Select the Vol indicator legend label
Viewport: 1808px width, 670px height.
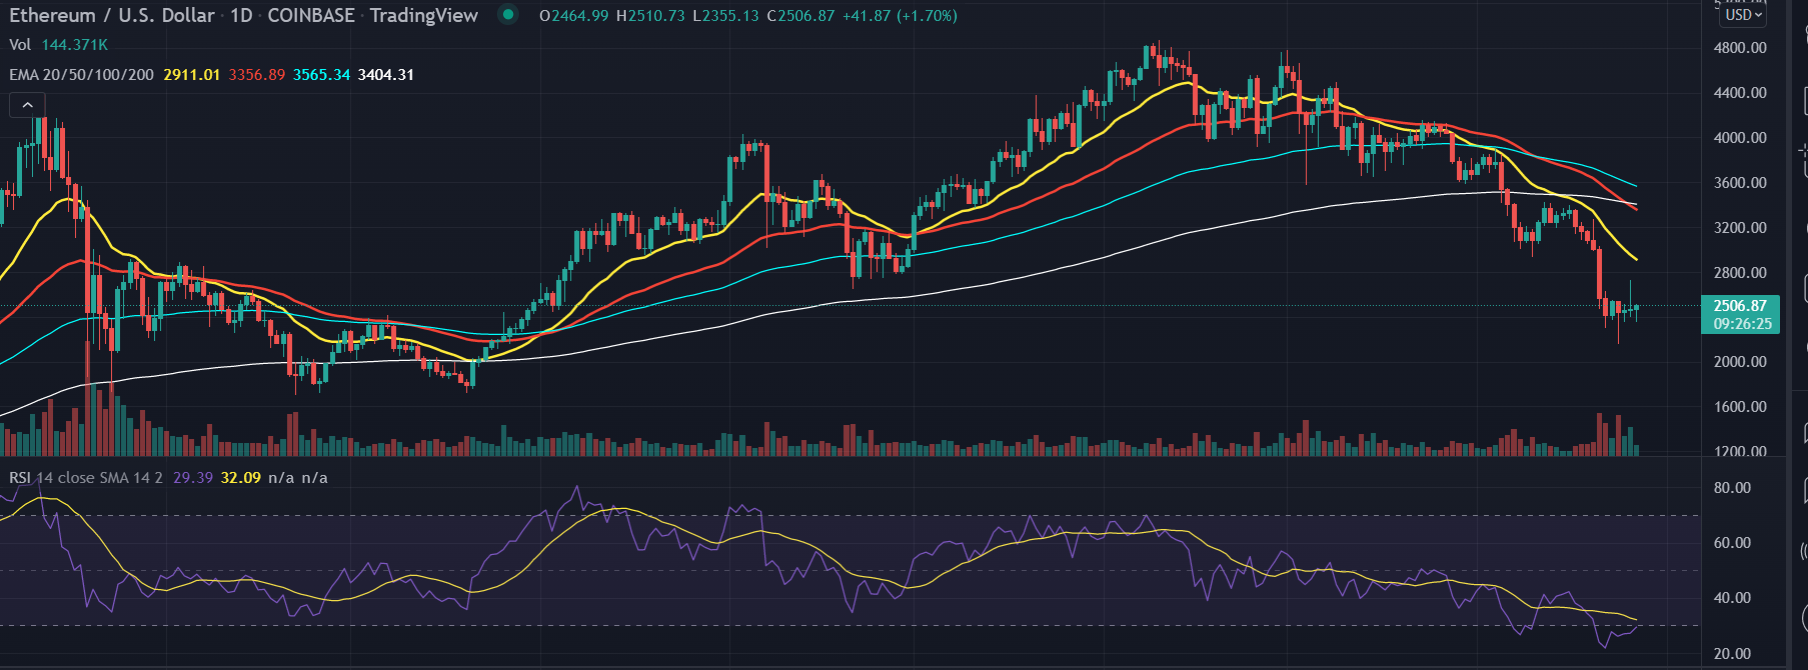pos(20,45)
